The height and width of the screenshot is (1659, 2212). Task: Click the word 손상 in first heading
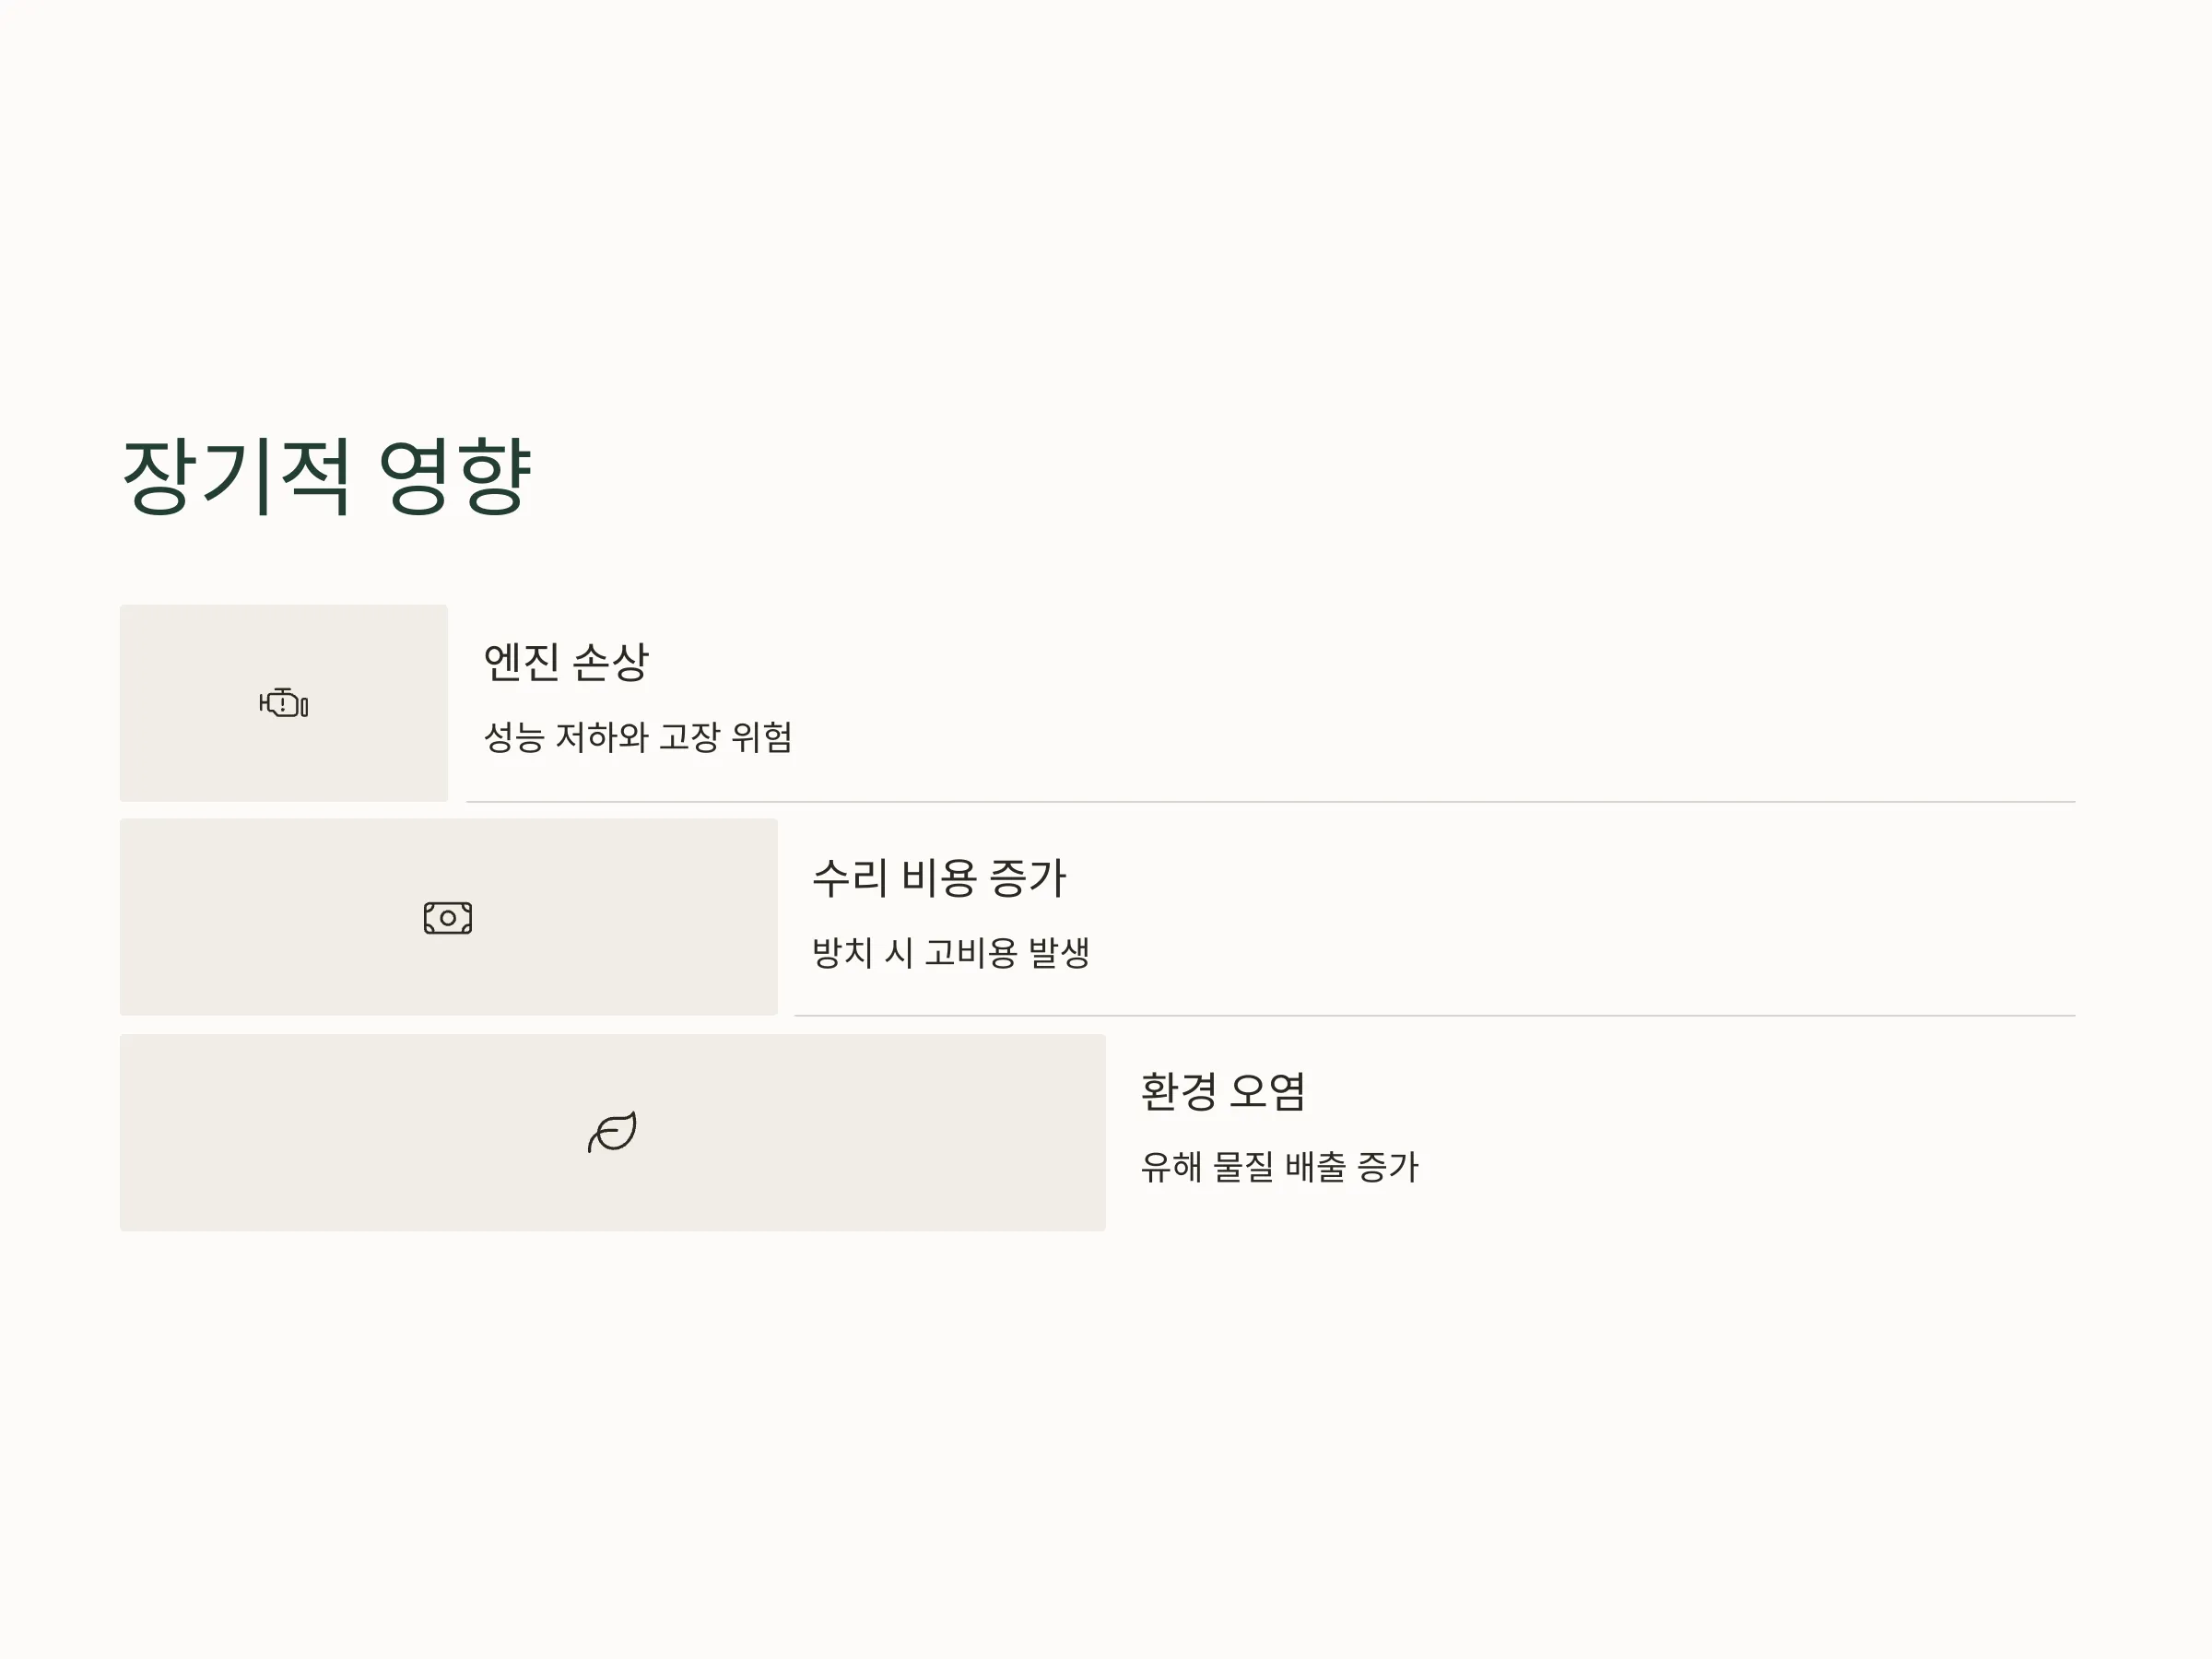pos(610,662)
